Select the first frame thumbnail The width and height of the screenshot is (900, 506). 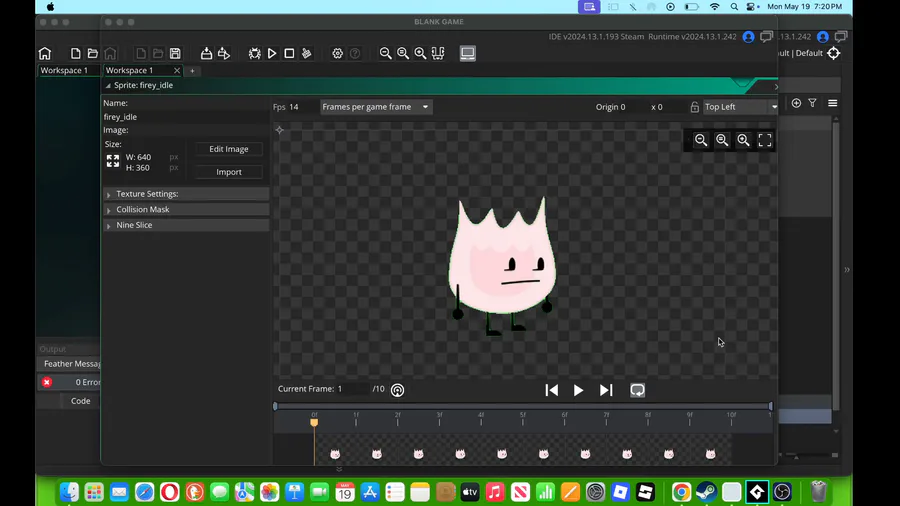point(335,454)
